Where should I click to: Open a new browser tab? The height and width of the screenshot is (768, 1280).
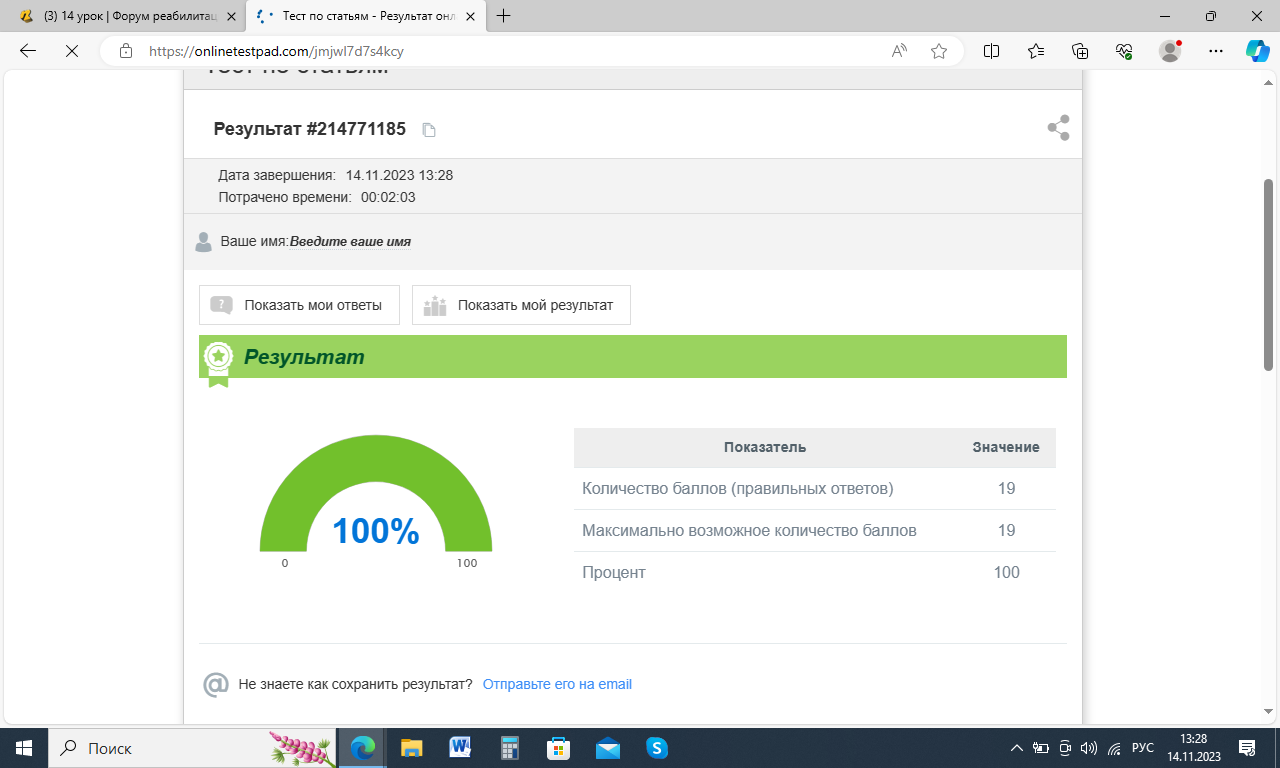pos(504,16)
